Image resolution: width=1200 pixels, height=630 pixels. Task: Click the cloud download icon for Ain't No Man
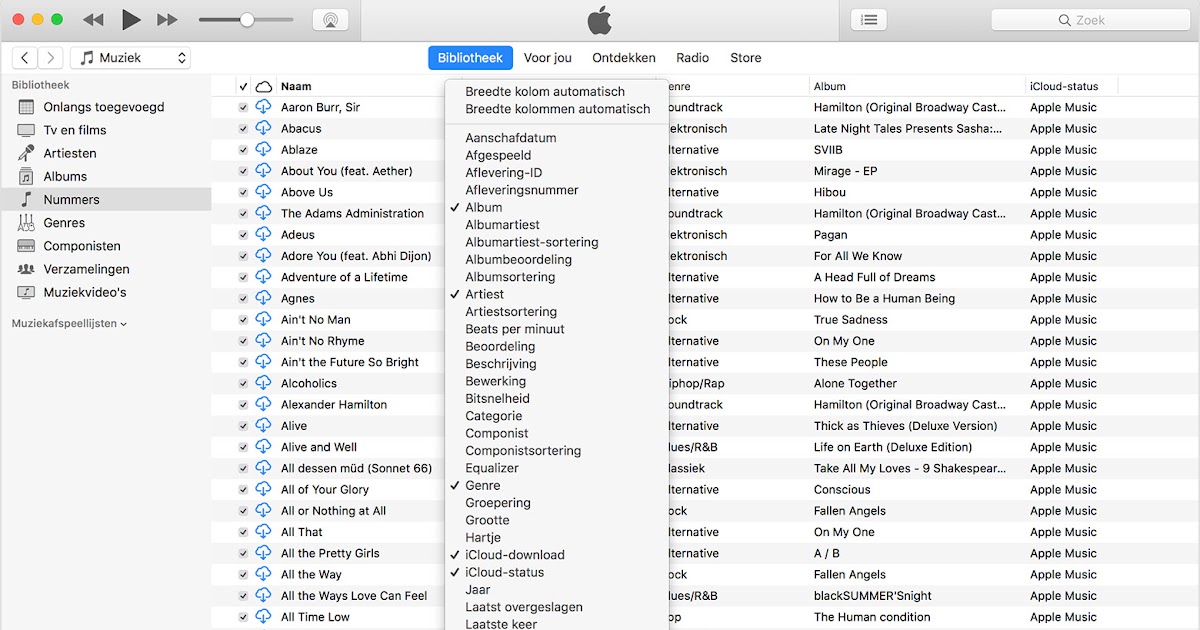point(264,320)
